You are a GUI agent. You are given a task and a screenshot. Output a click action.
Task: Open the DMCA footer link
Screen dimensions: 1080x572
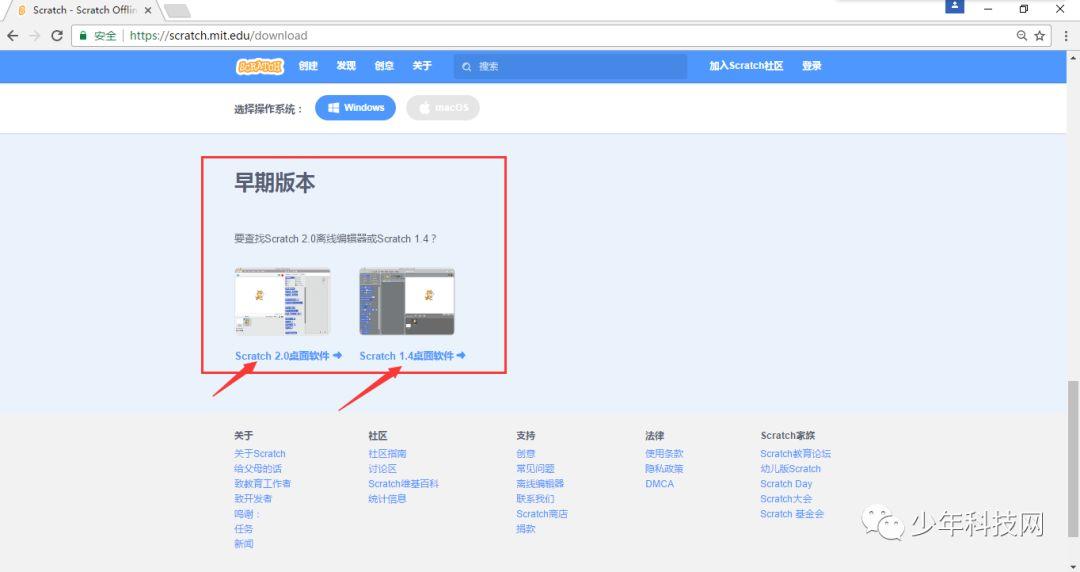point(660,484)
